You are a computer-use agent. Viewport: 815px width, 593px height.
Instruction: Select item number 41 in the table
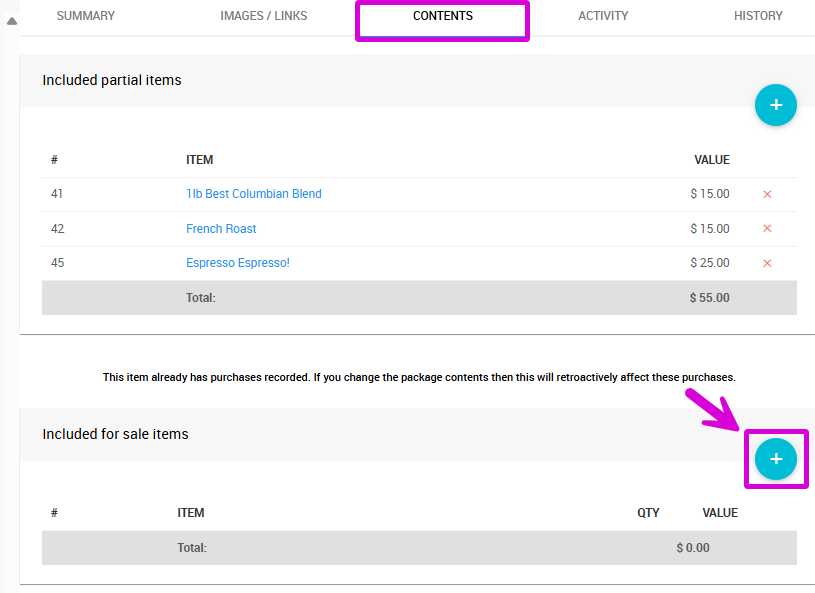57,194
